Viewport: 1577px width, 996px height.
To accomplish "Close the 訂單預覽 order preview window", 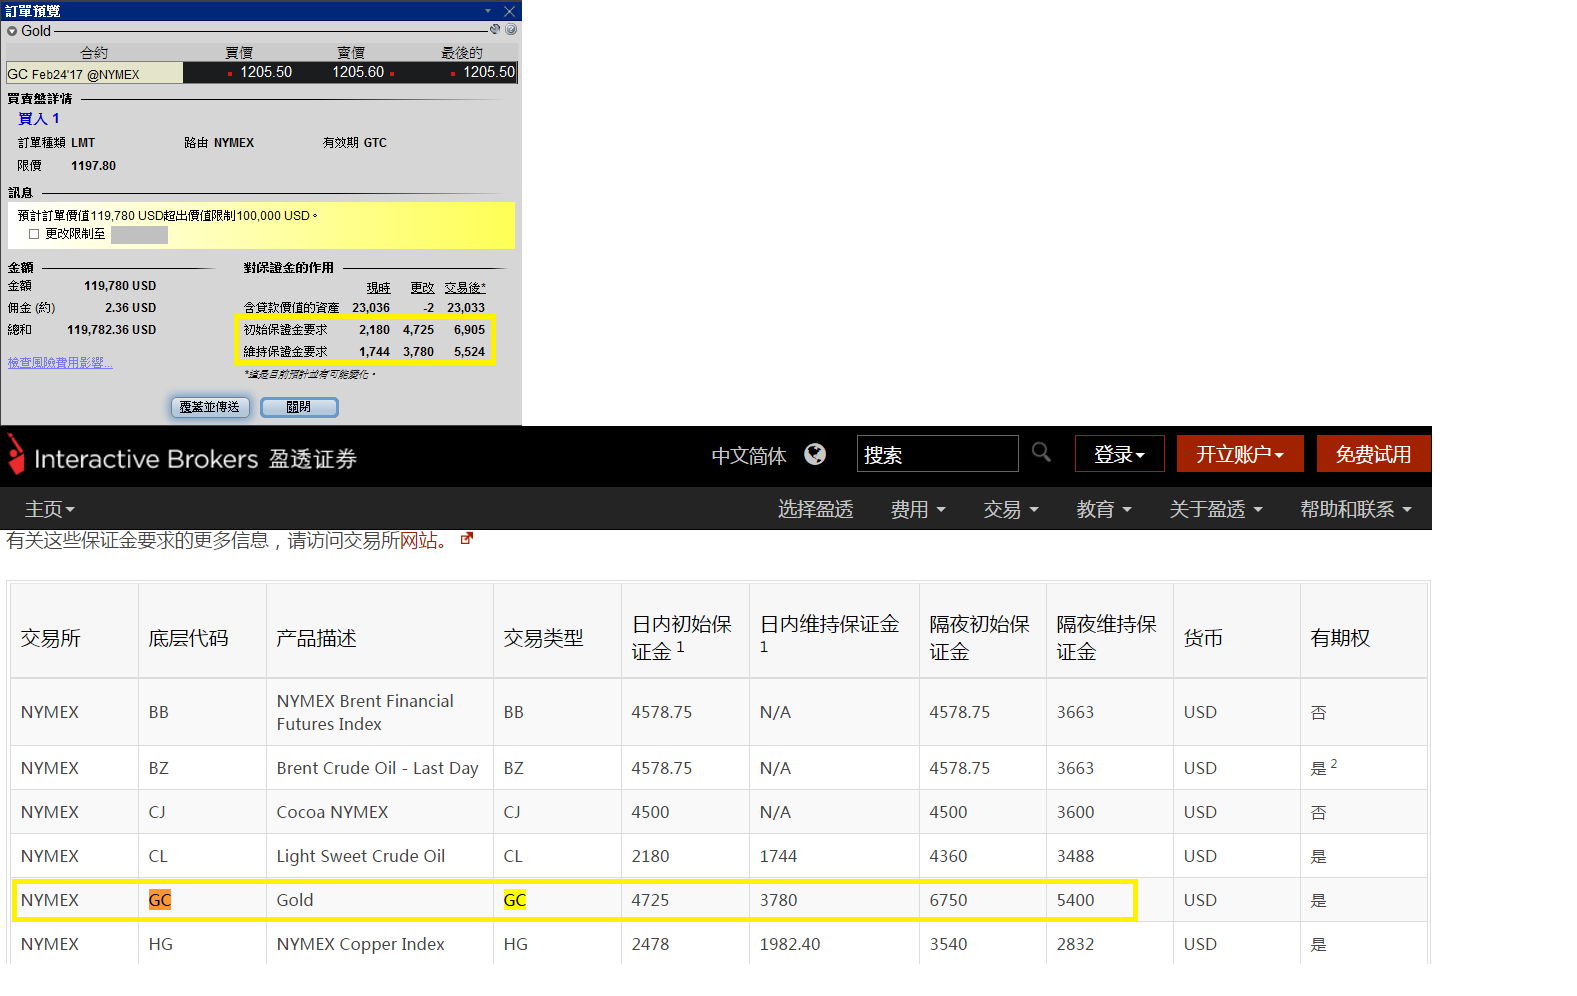I will pos(509,11).
